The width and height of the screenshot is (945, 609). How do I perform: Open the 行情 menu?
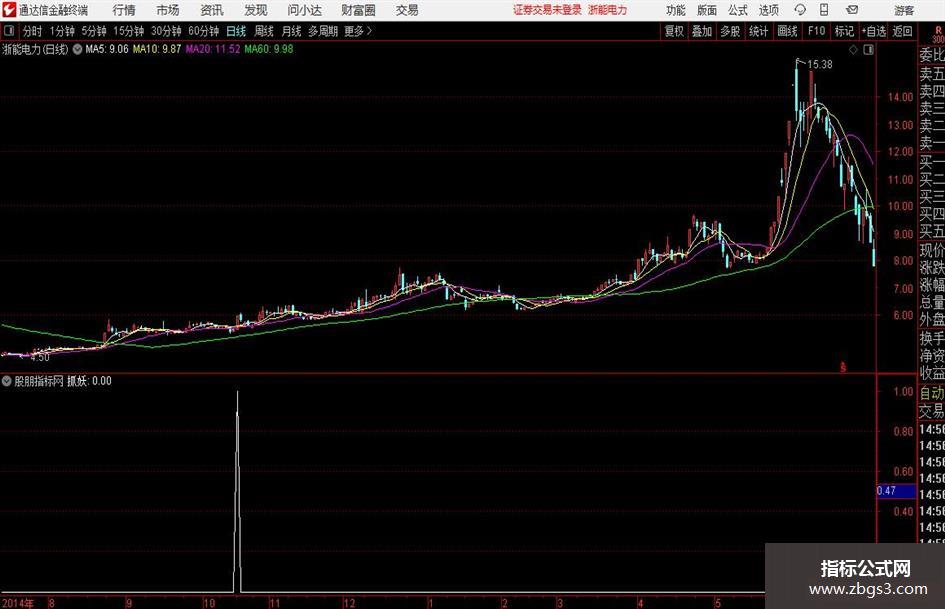124,10
